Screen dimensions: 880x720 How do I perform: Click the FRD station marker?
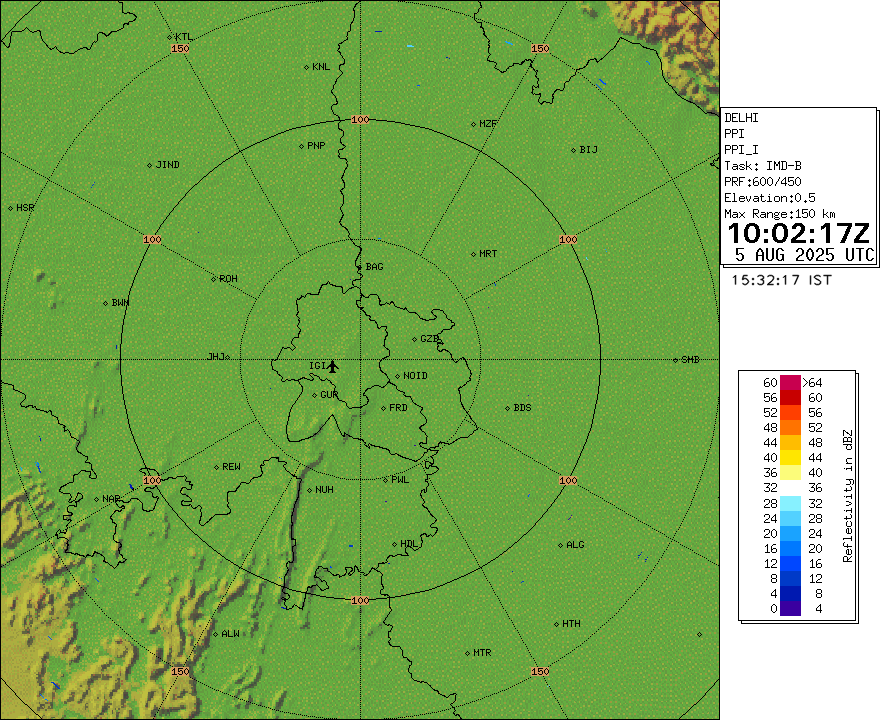383,408
